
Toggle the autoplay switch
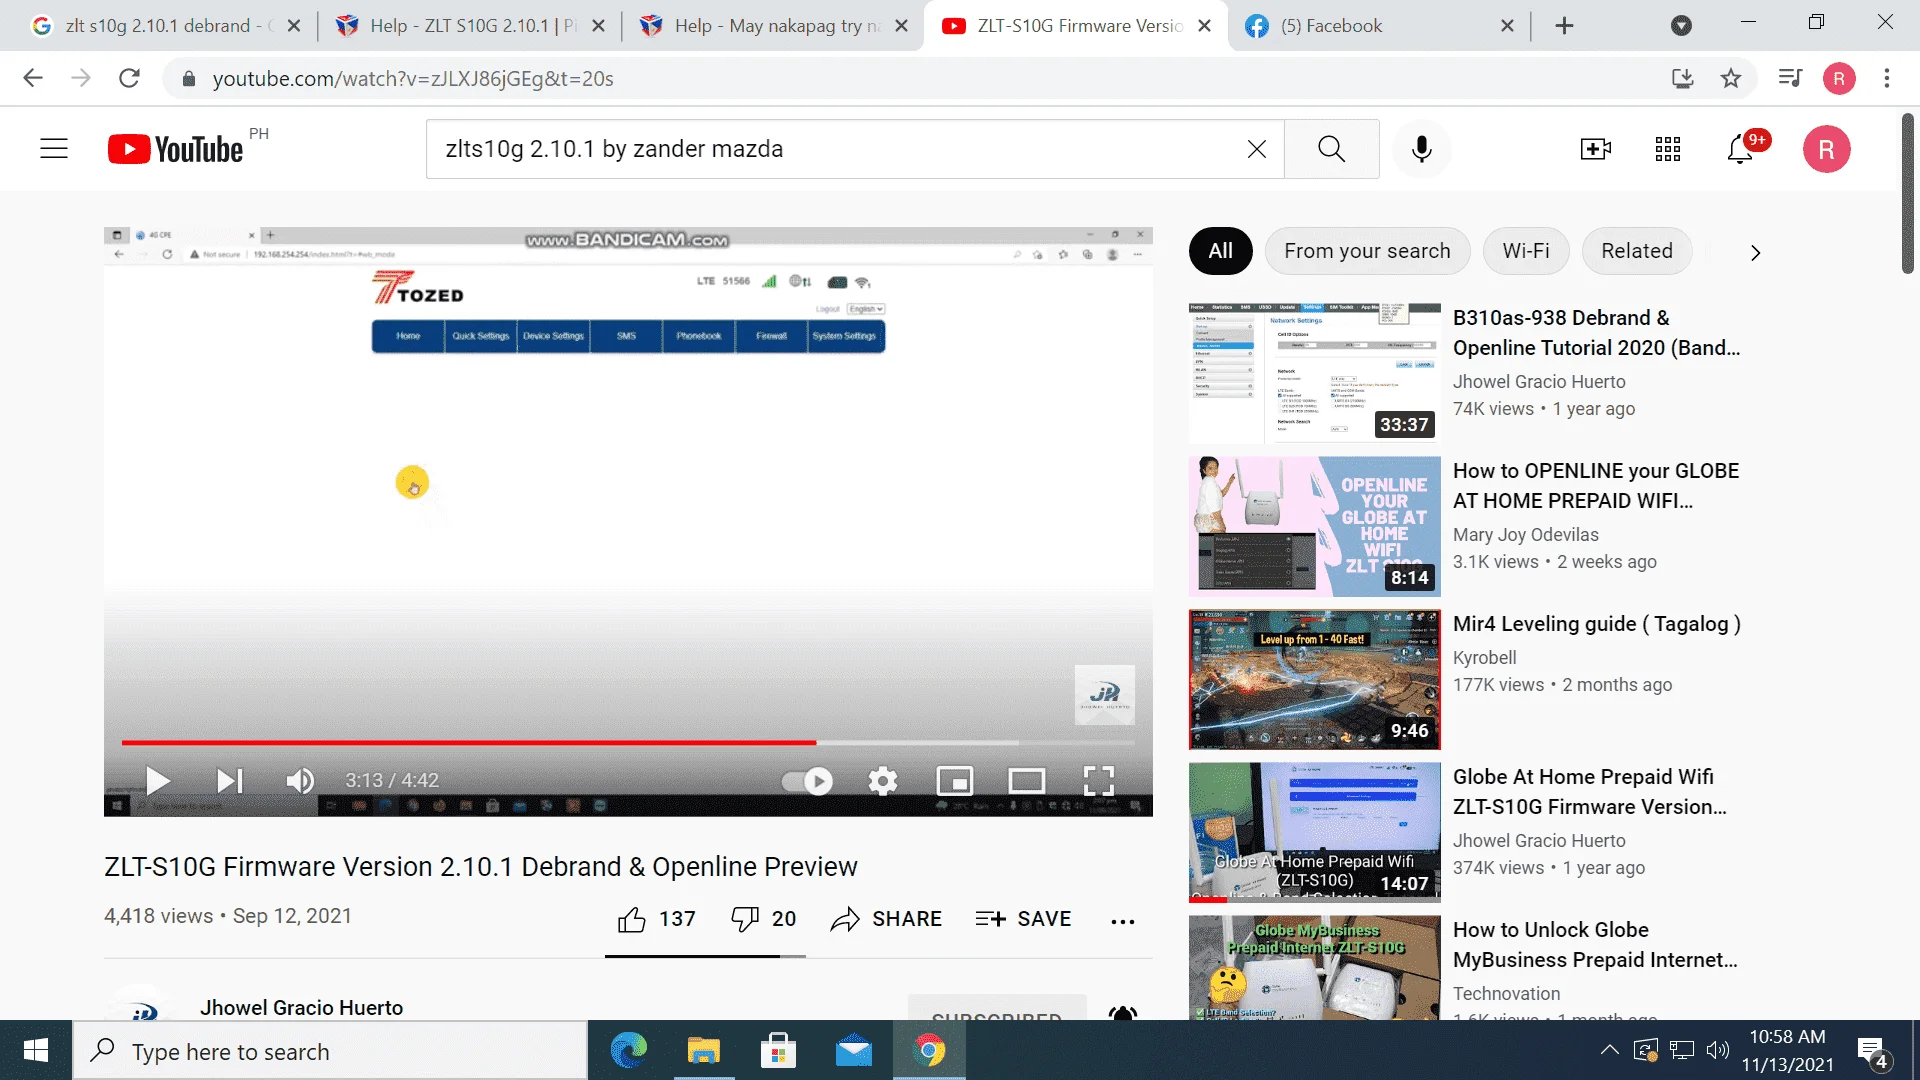pos(808,780)
